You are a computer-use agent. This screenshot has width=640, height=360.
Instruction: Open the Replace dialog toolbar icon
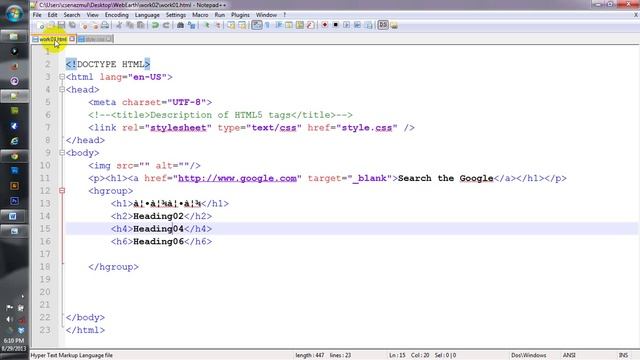[x=191, y=25]
